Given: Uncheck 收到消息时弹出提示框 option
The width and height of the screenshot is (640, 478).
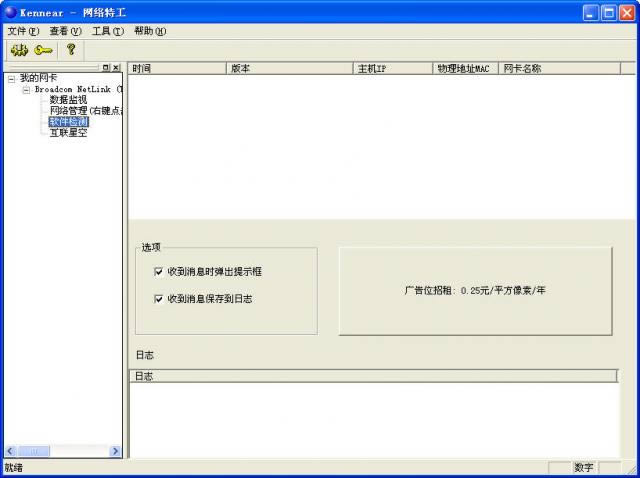Looking at the screenshot, I should 158,272.
